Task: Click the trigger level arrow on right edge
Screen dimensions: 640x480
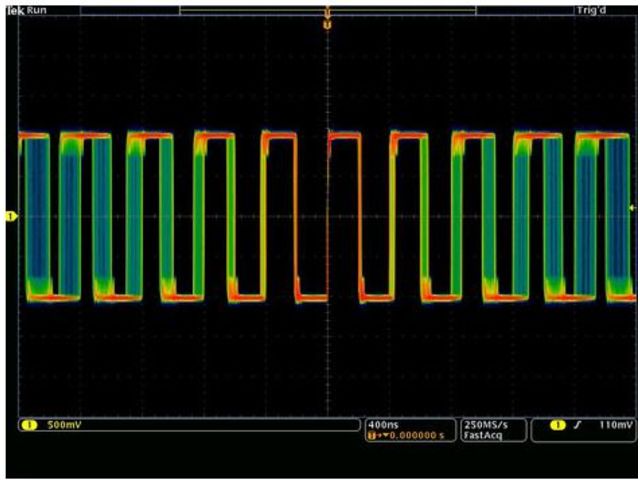Action: coord(630,207)
